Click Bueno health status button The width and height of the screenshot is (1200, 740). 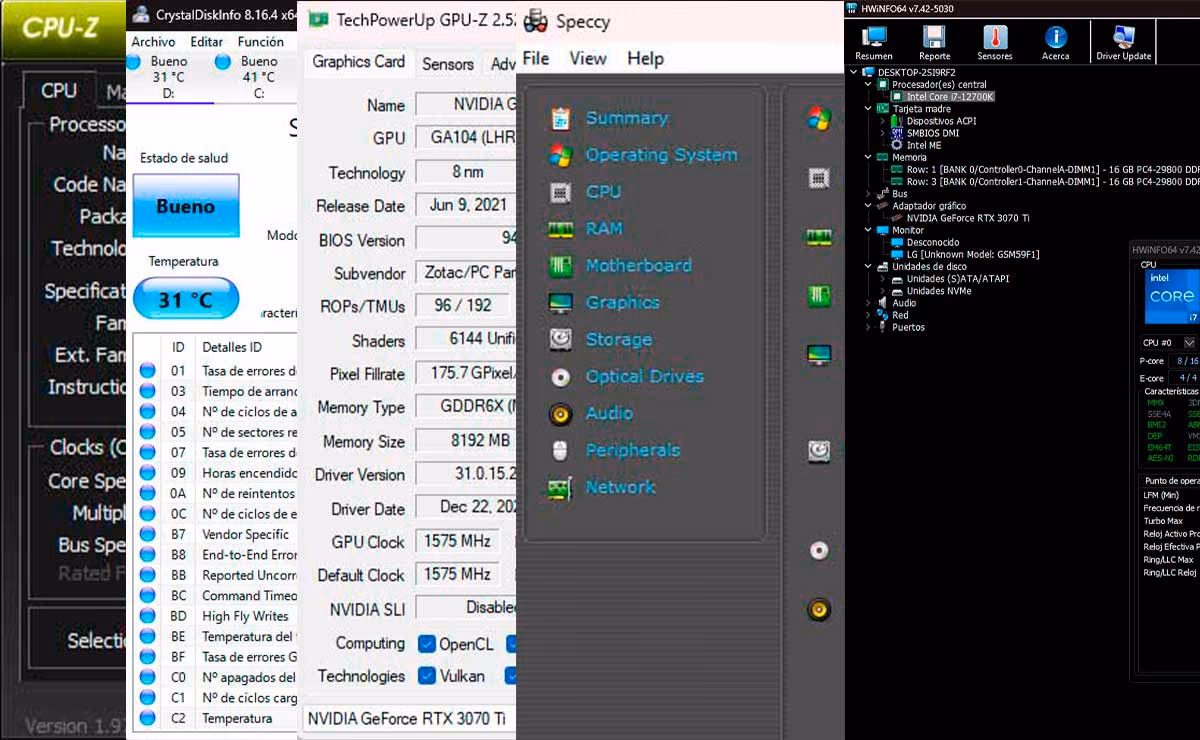tap(185, 206)
